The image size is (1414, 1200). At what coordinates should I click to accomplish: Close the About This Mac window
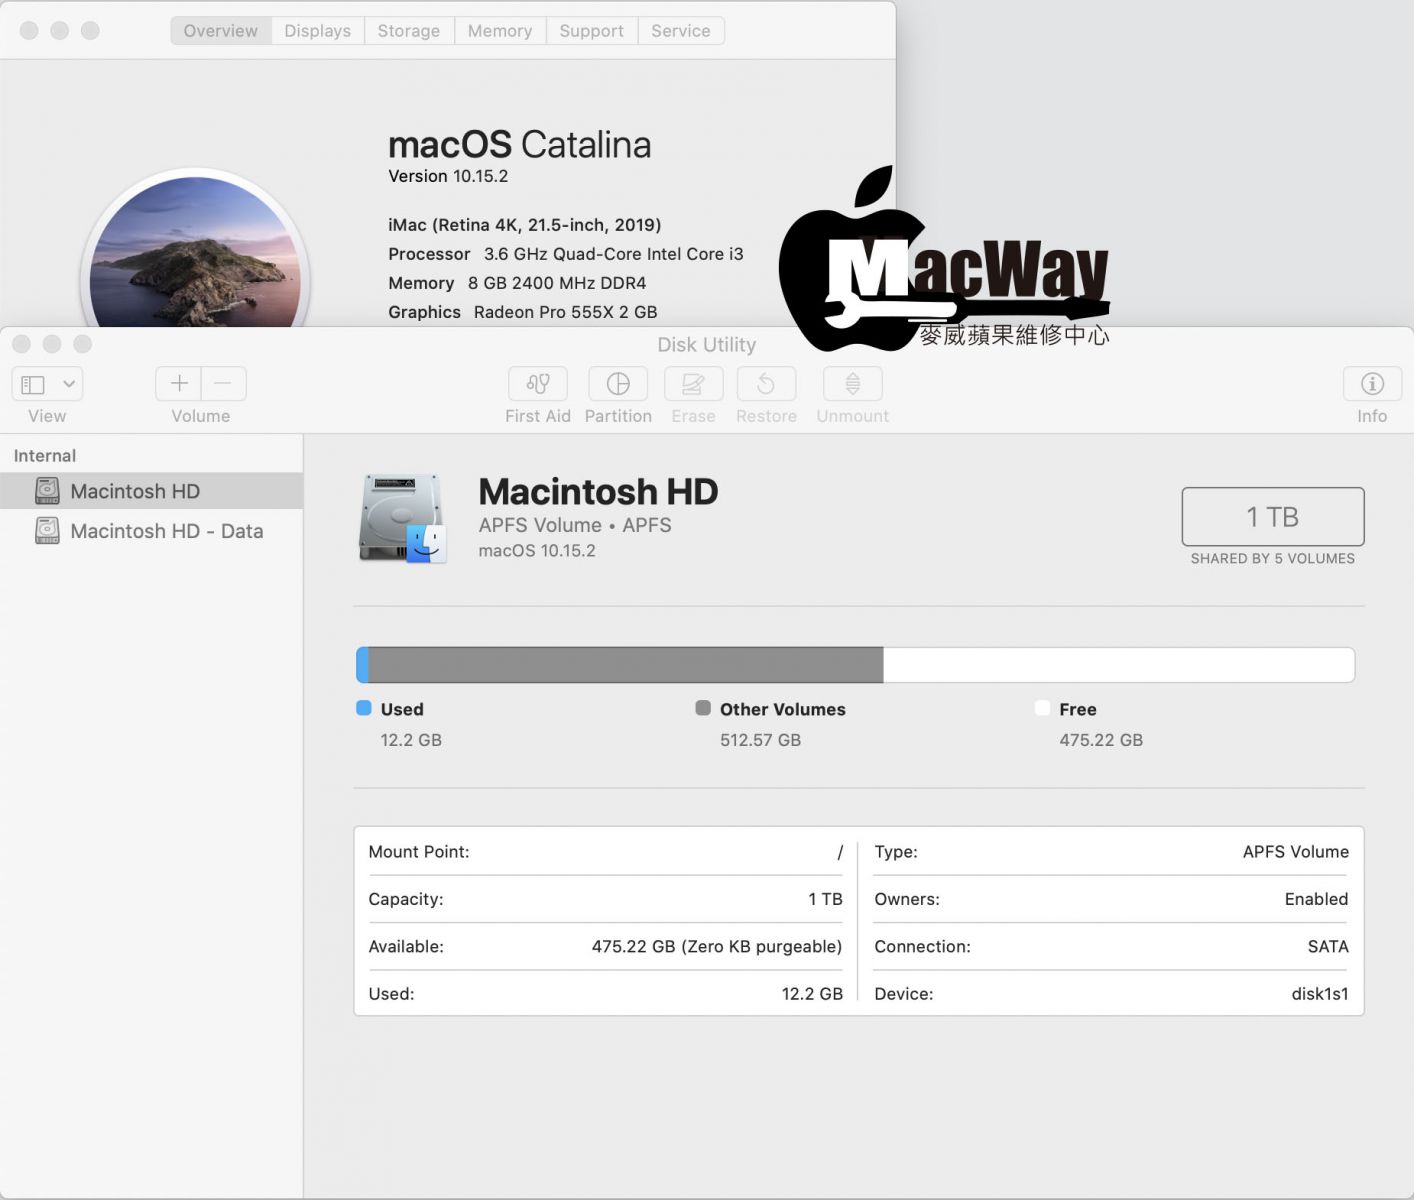tap(29, 30)
